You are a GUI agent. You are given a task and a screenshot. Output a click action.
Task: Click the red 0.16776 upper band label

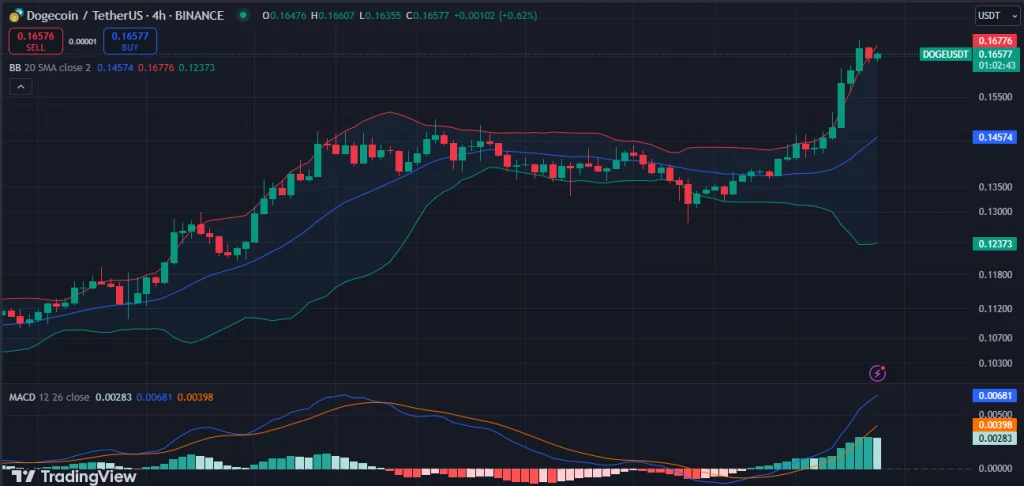994,40
